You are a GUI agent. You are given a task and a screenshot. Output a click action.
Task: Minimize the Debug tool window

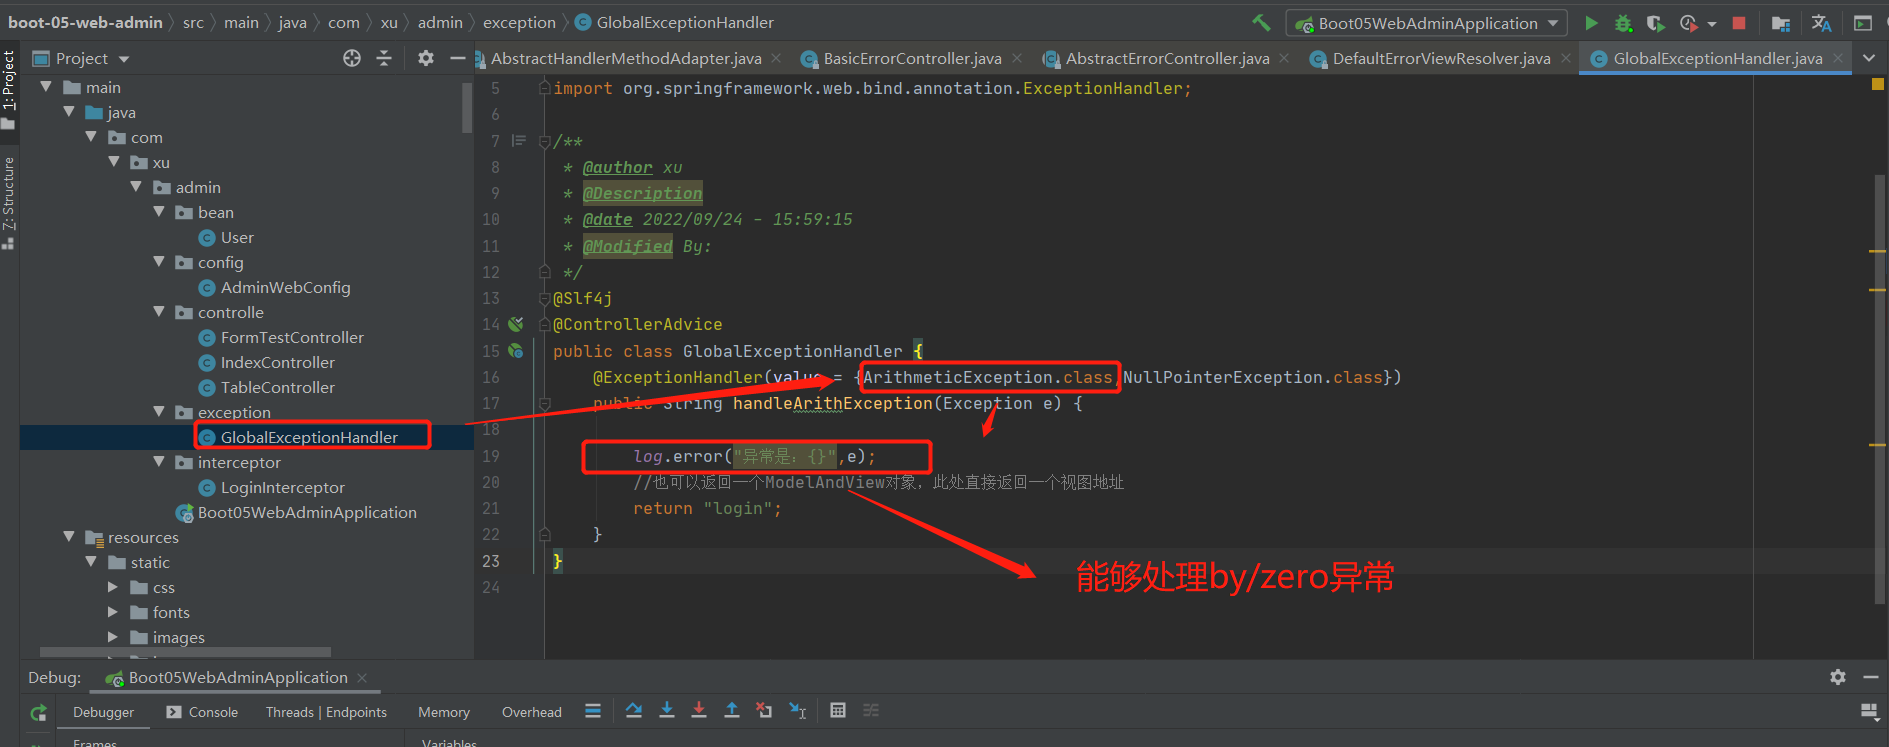click(1871, 677)
